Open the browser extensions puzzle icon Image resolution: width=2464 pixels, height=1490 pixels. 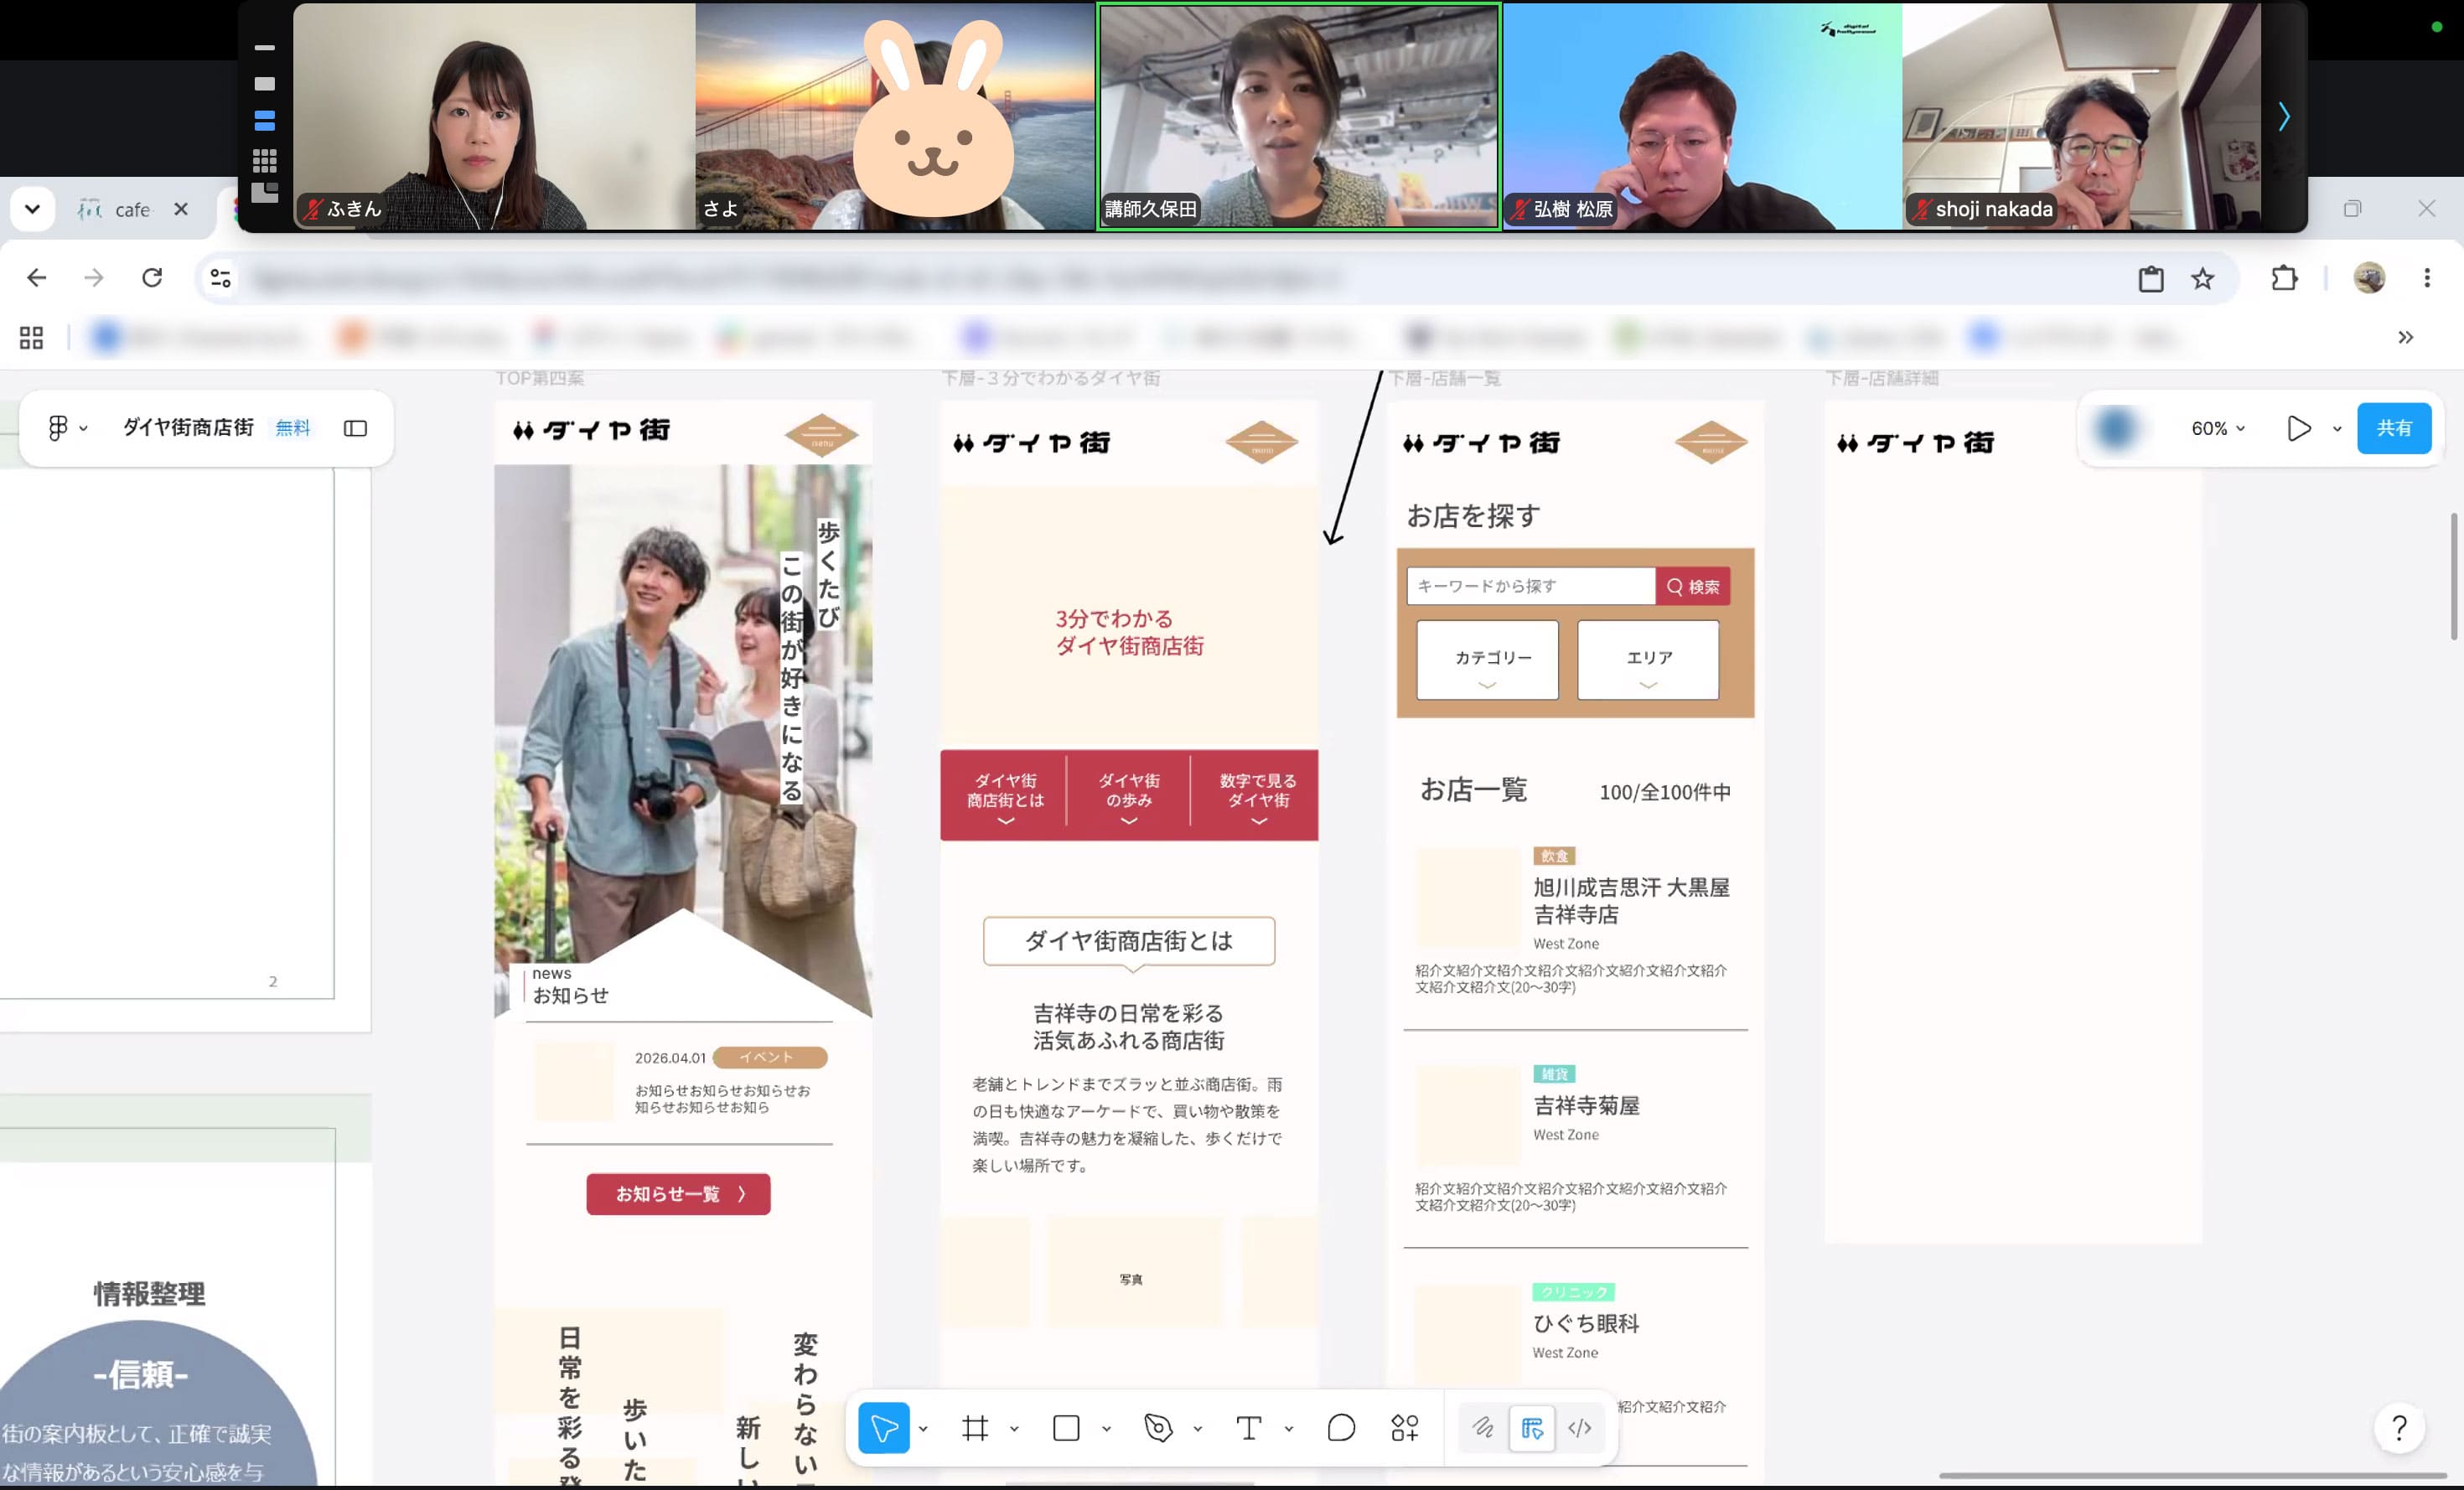coord(2284,278)
